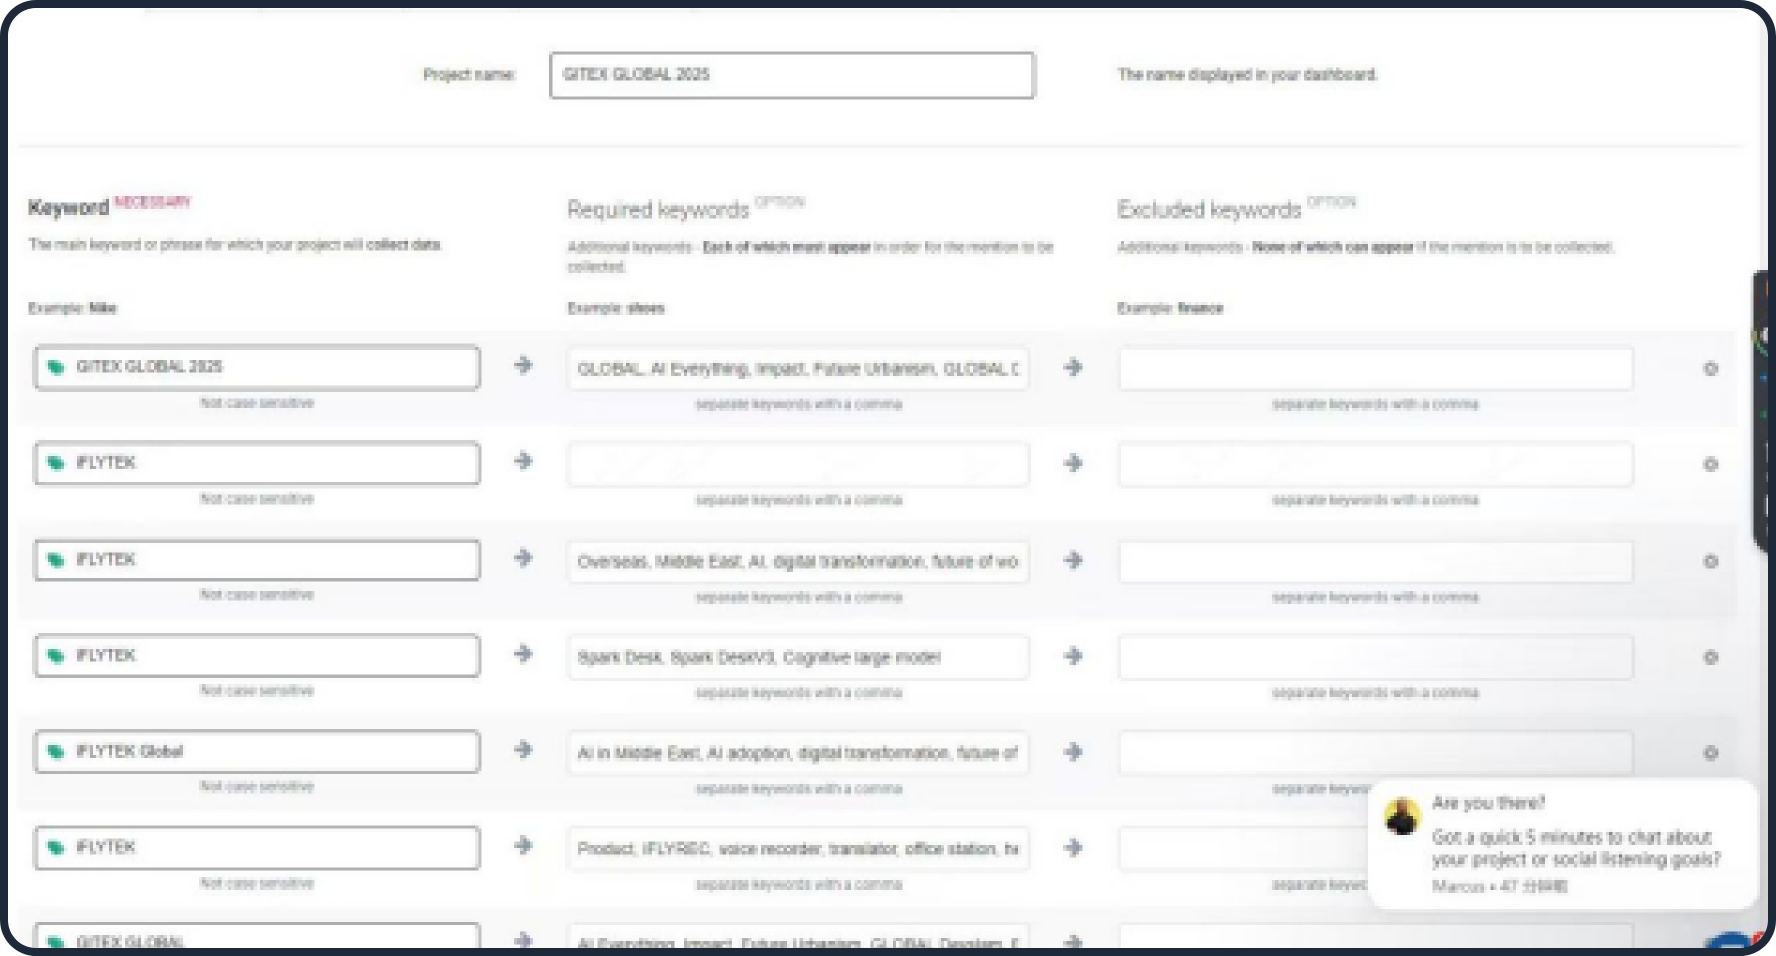Edit the iFLYTEK keyword in the Overseas row

coord(257,559)
